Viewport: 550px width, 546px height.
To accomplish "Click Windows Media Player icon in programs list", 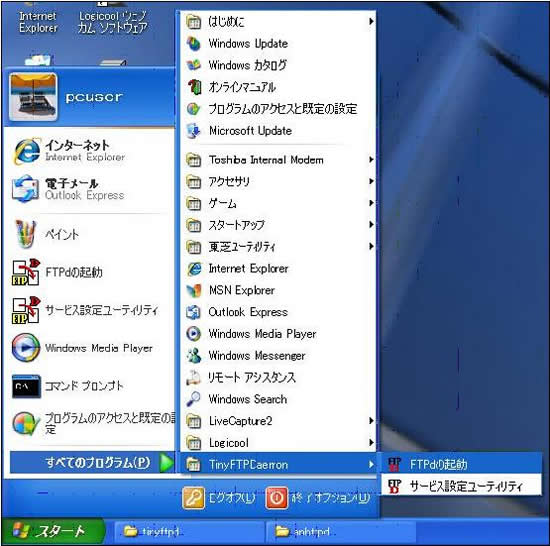I will tap(194, 334).
